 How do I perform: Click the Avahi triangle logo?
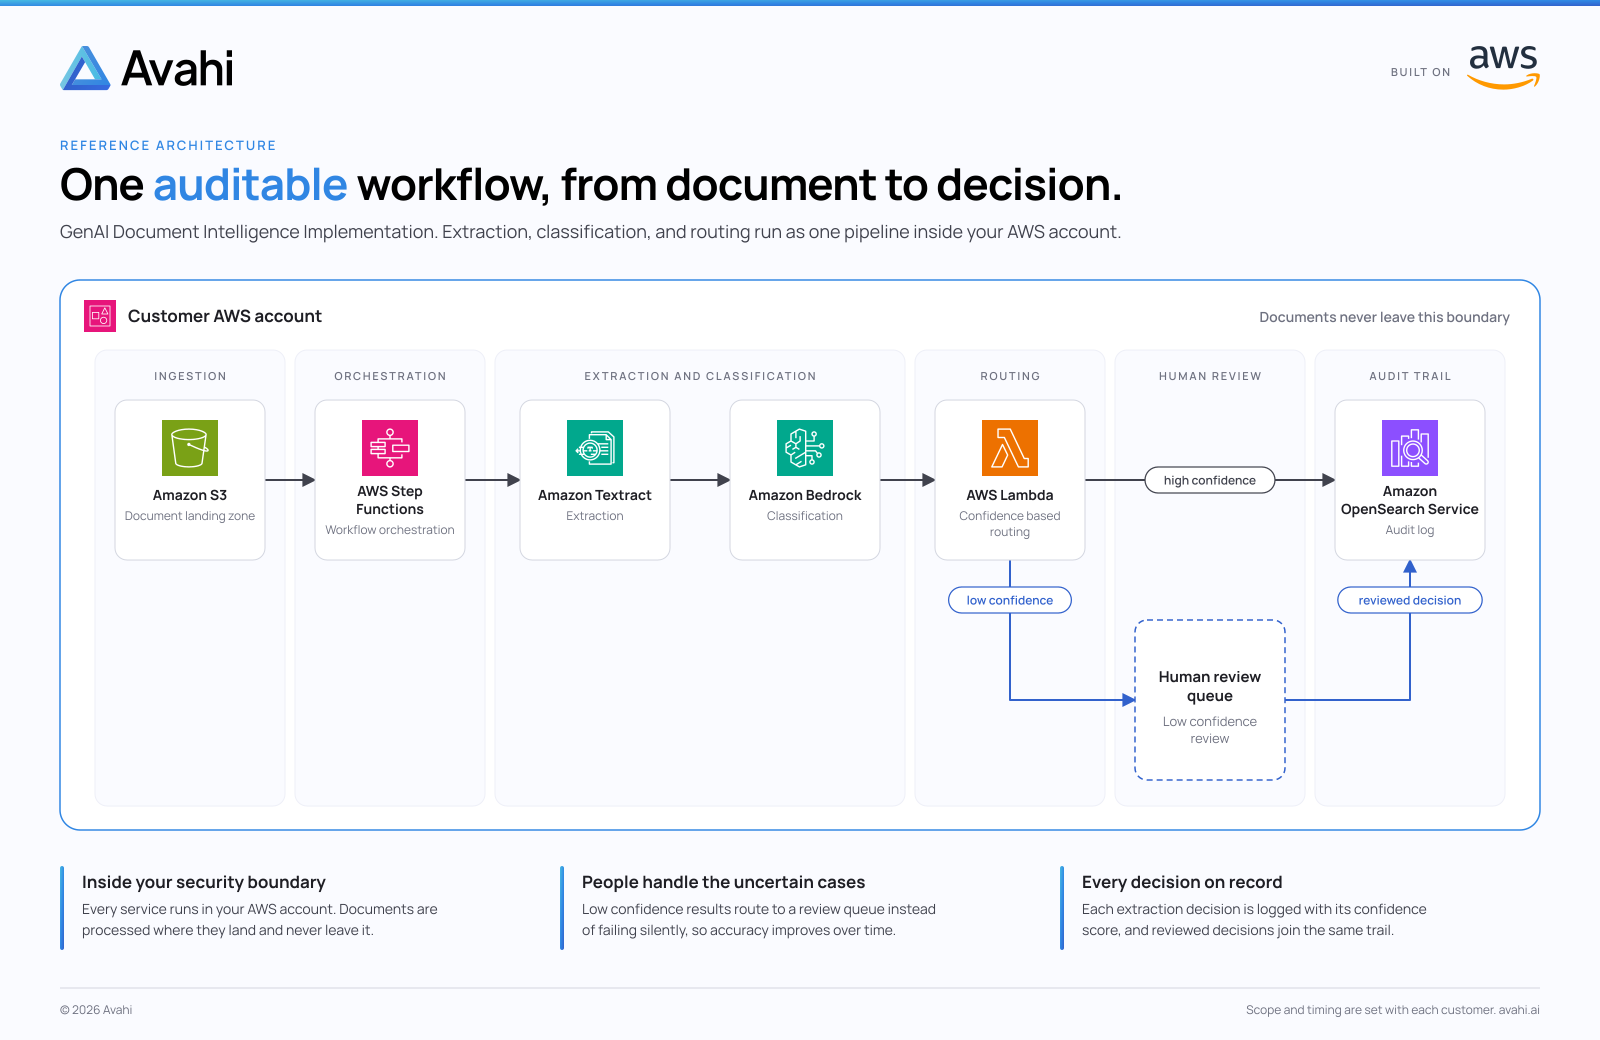(x=85, y=68)
